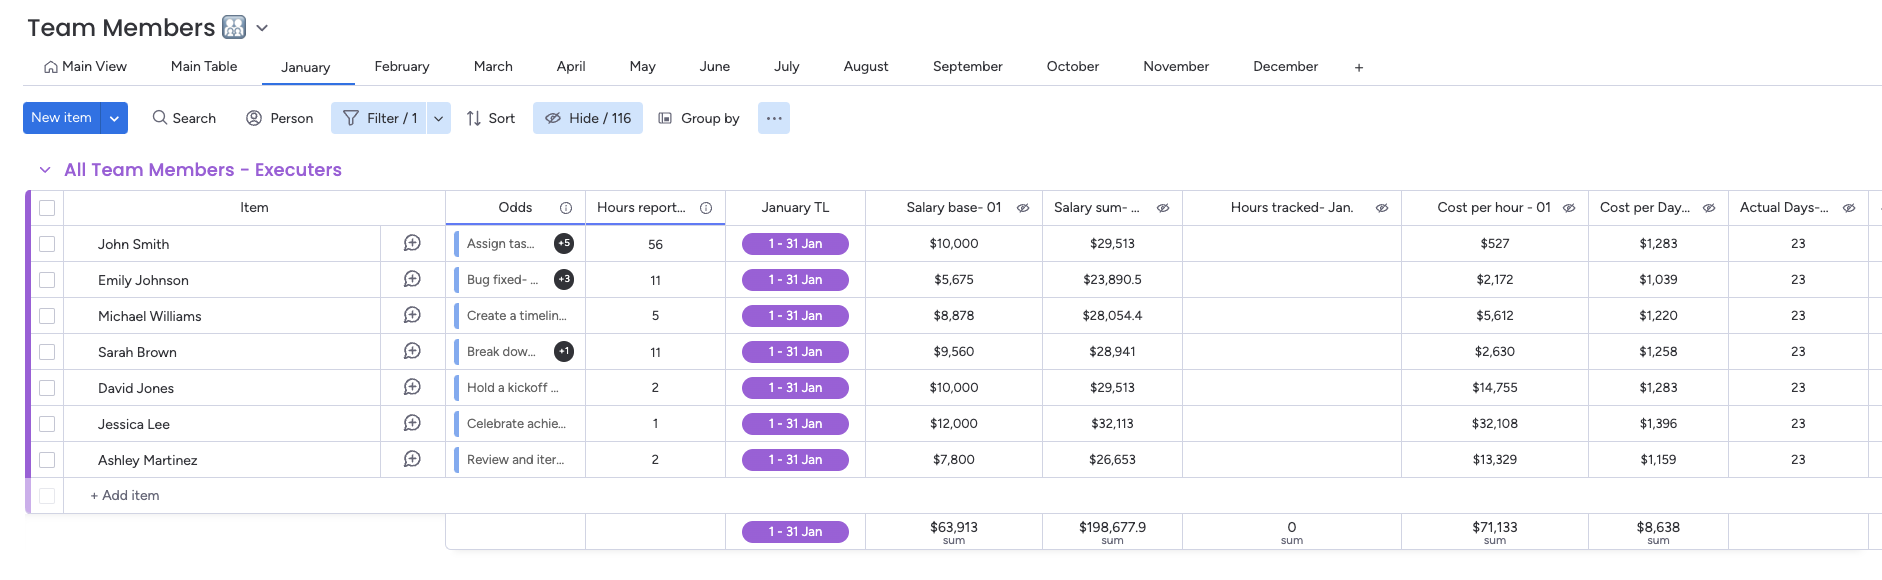
Task: Click the +5 badge in John Smith's row
Action: pos(564,243)
